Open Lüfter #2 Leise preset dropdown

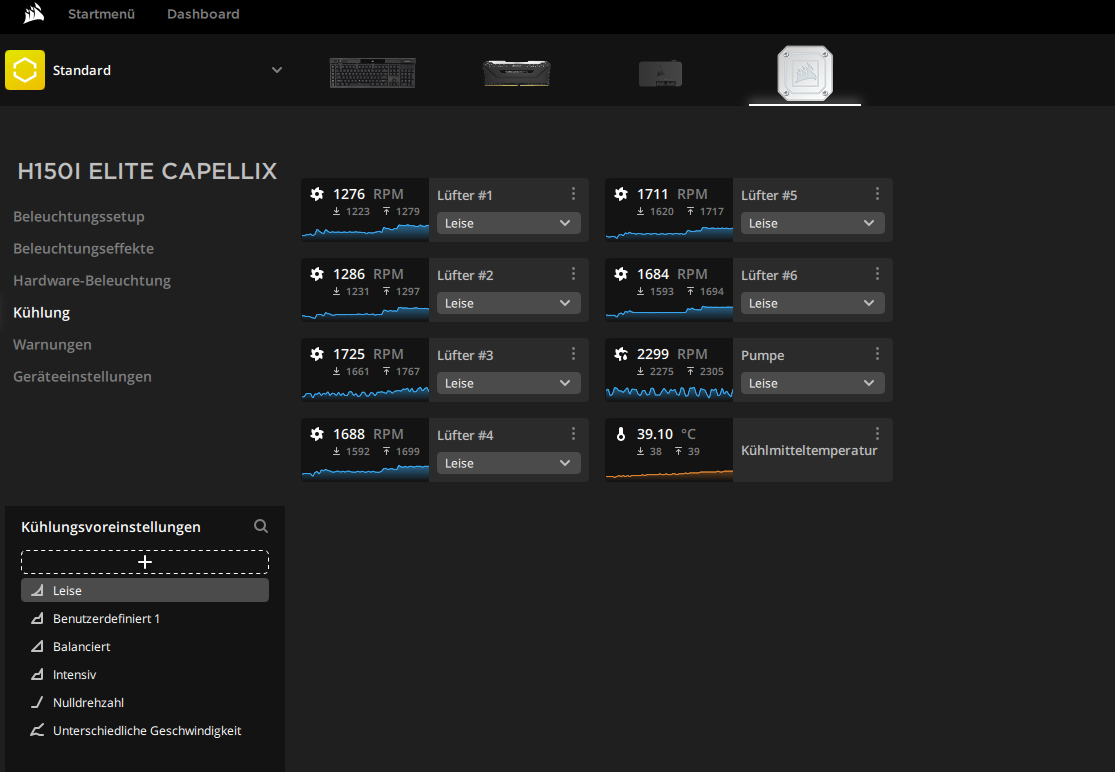[x=508, y=303]
